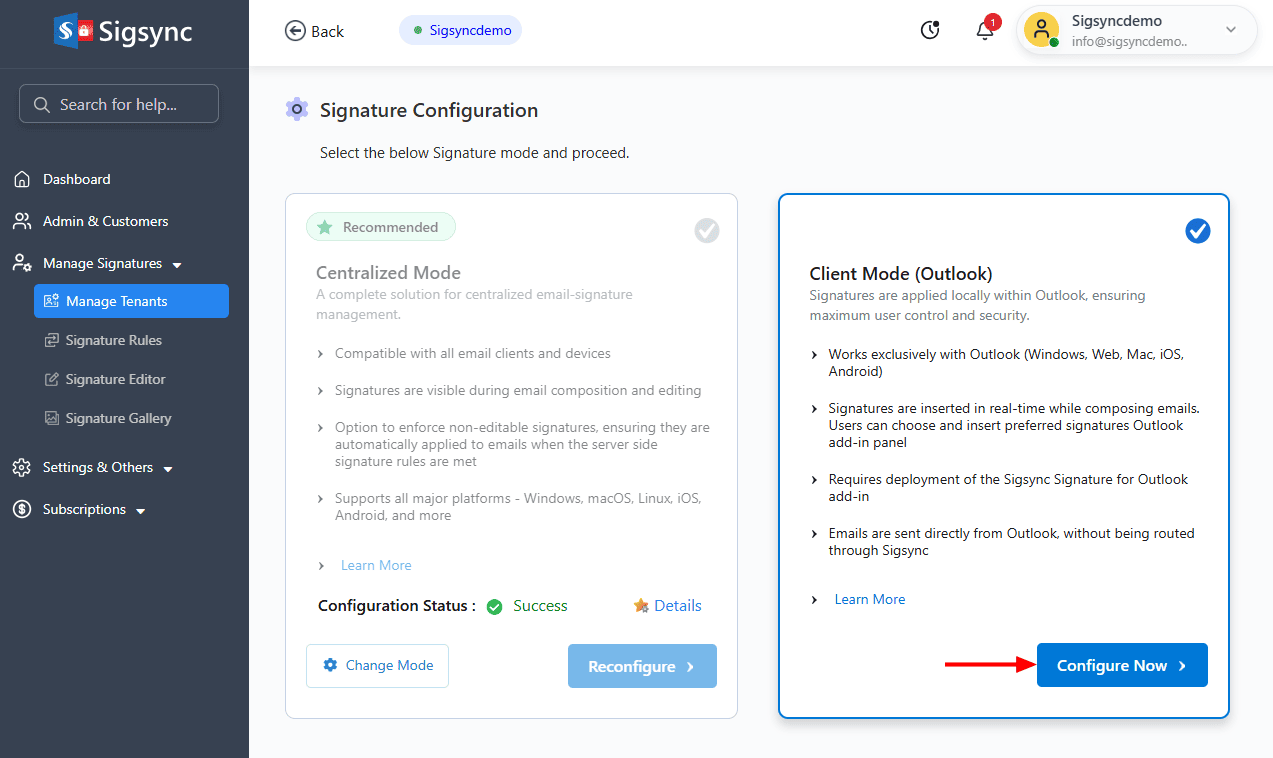This screenshot has width=1273, height=758.
Task: Open the Details link for configuration status
Action: 677,606
